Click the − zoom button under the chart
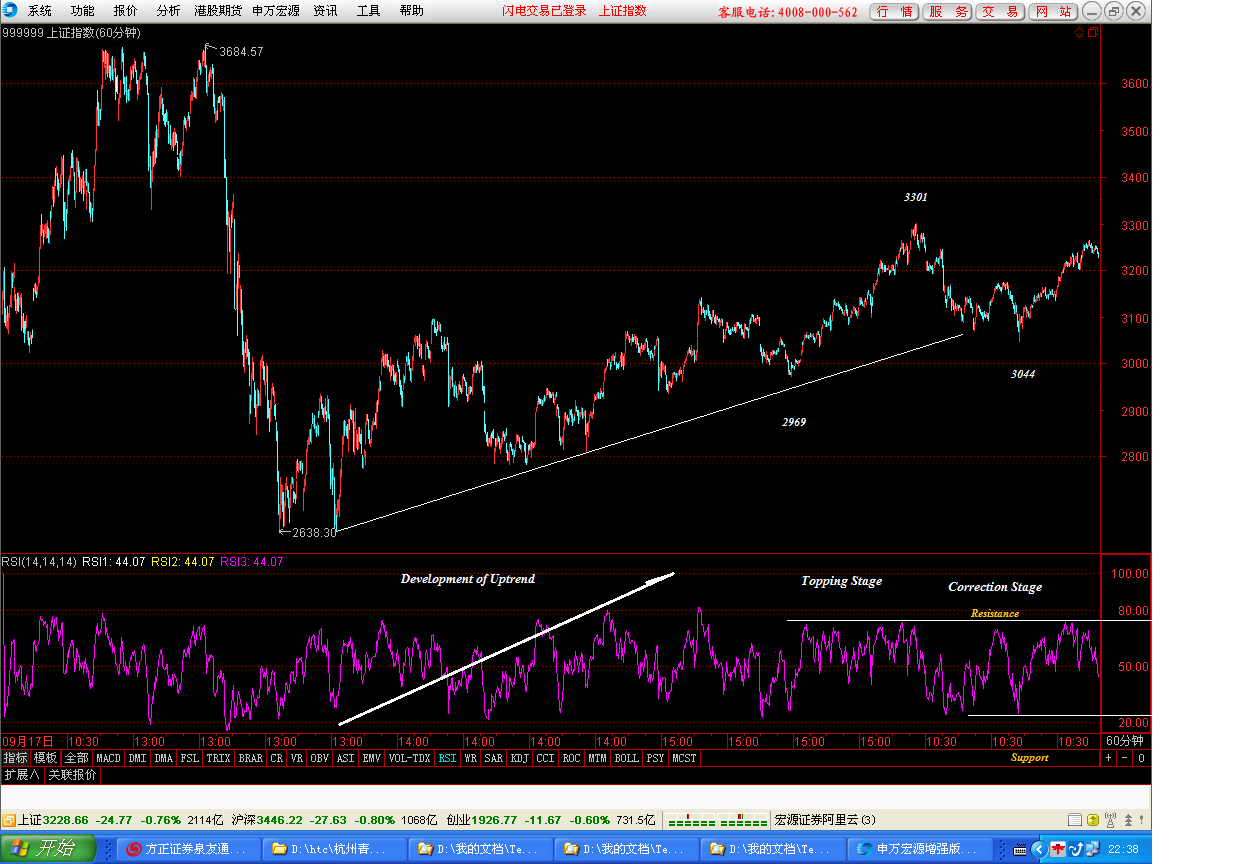Viewport: 1259px width, 864px height. pyautogui.click(x=1124, y=758)
